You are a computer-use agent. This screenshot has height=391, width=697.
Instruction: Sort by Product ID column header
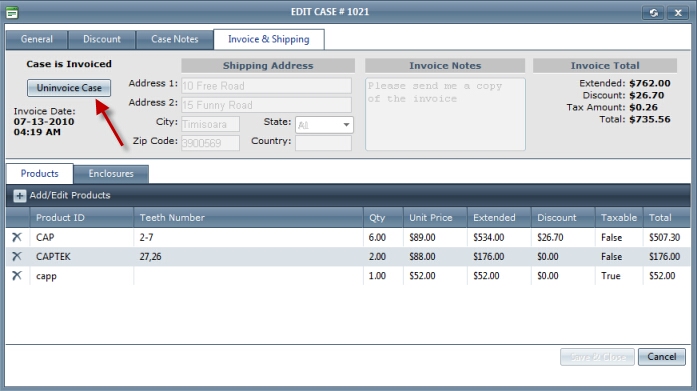(82, 218)
